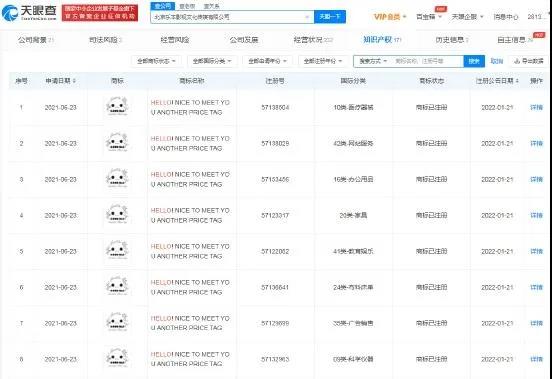
Task: Switch to the 查关系 search tab
Action: pyautogui.click(x=211, y=6)
